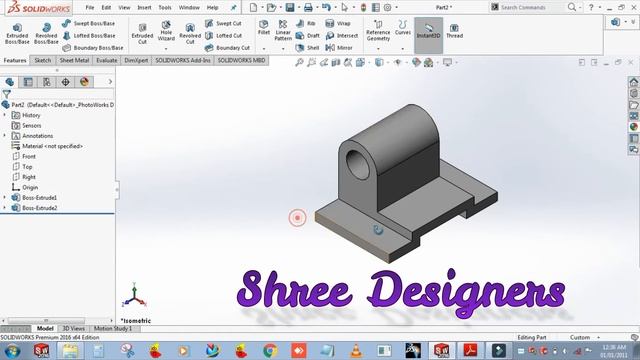Open Google Chrome from the taskbar
Screen dimensions: 640x360
click(x=270, y=351)
